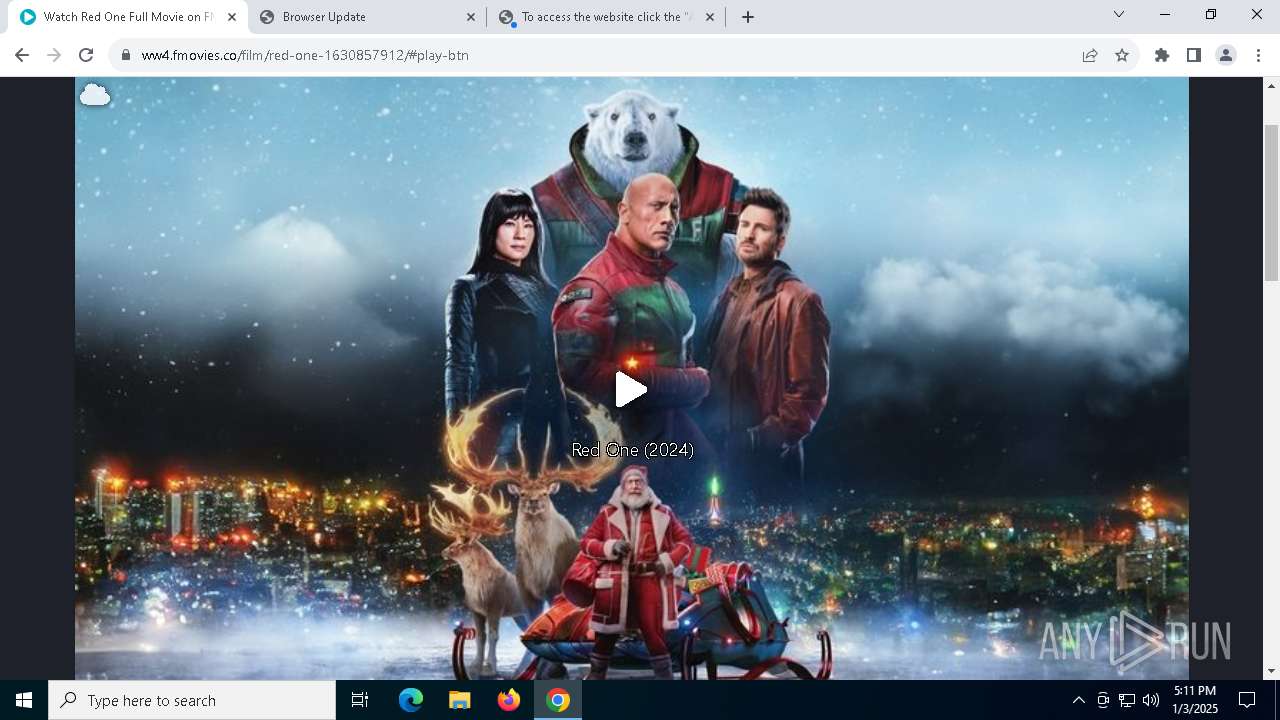
Task: Minimize the Chrome window
Action: click(x=1165, y=14)
